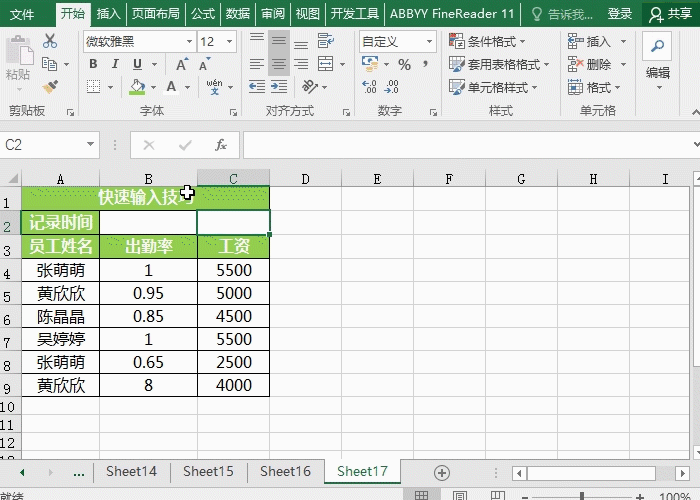Apply percent style
This screenshot has height=500, width=700.
pos(404,65)
